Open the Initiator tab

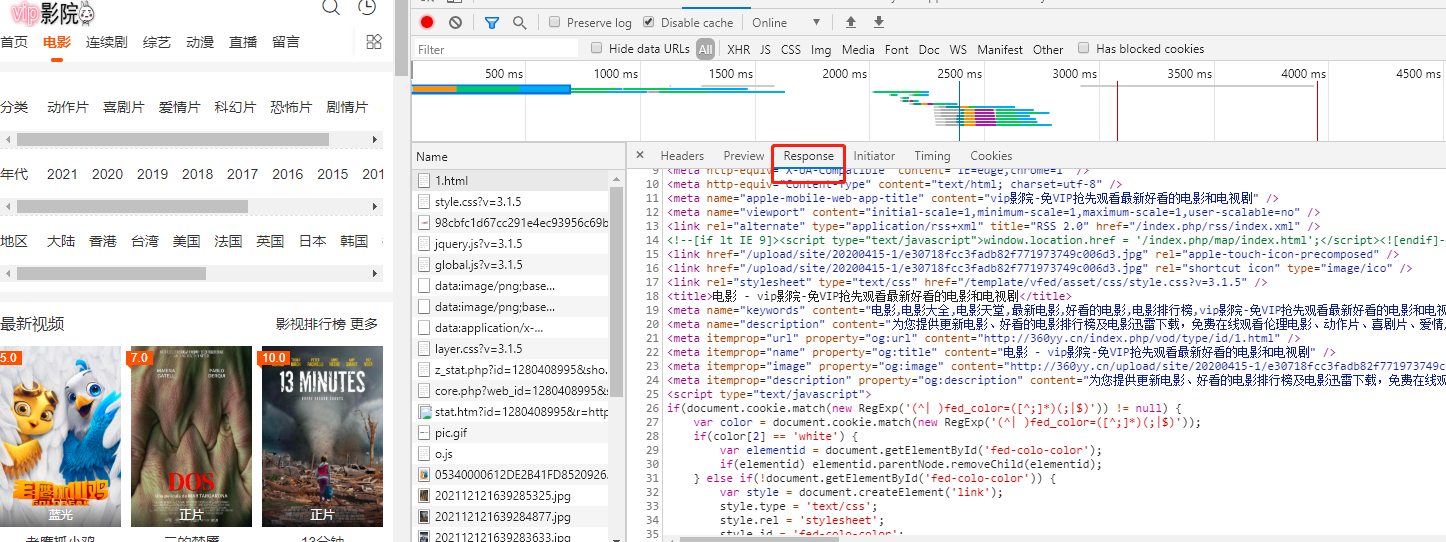pos(874,156)
